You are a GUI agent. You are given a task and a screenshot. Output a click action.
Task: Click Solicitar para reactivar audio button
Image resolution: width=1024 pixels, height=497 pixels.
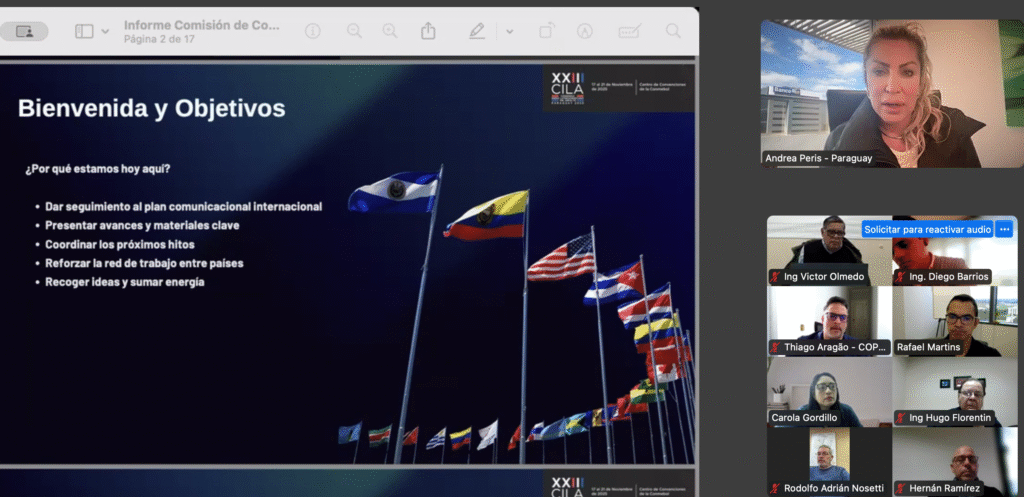pyautogui.click(x=927, y=230)
